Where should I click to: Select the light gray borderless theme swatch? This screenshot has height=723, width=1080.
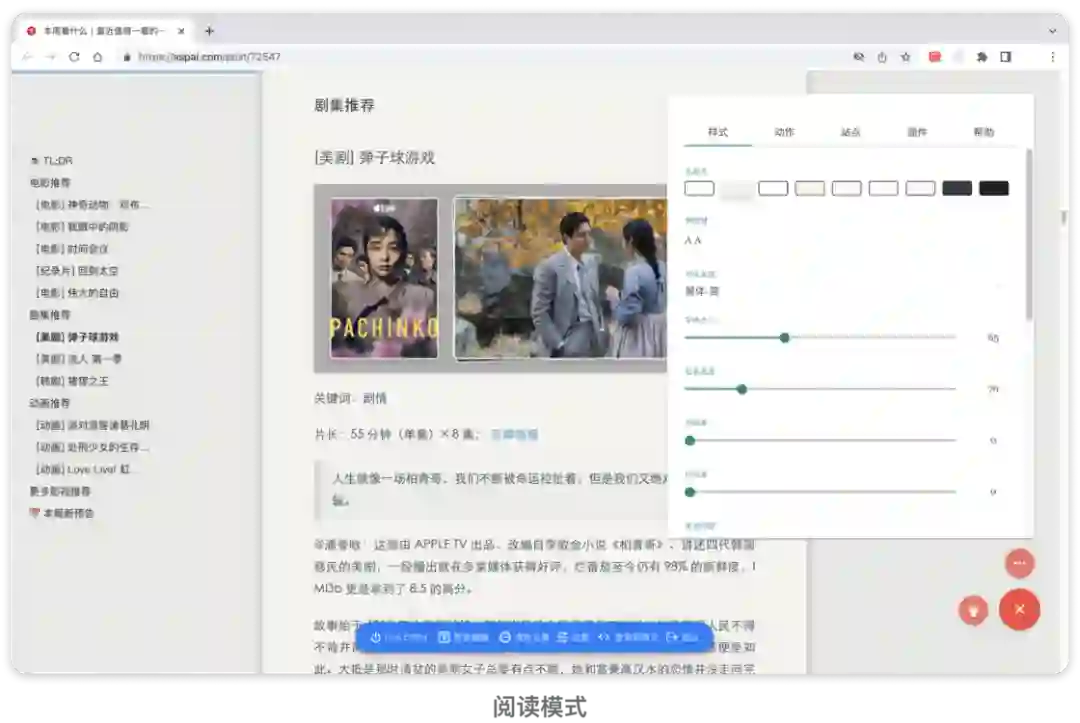(x=736, y=189)
